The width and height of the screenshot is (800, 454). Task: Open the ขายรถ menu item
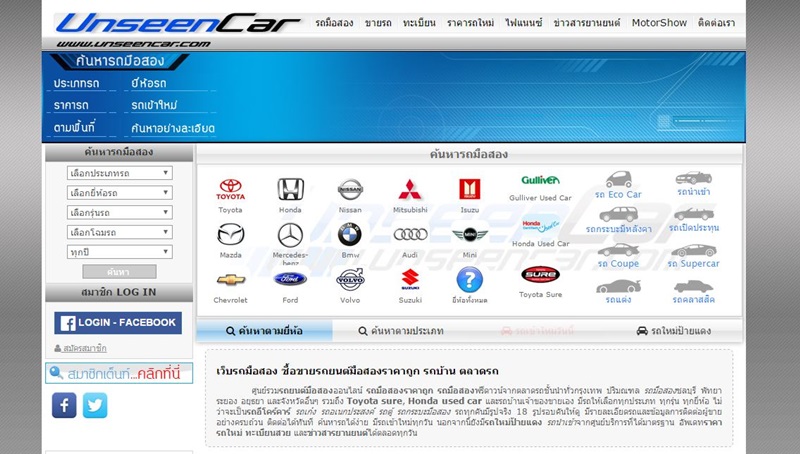[378, 23]
